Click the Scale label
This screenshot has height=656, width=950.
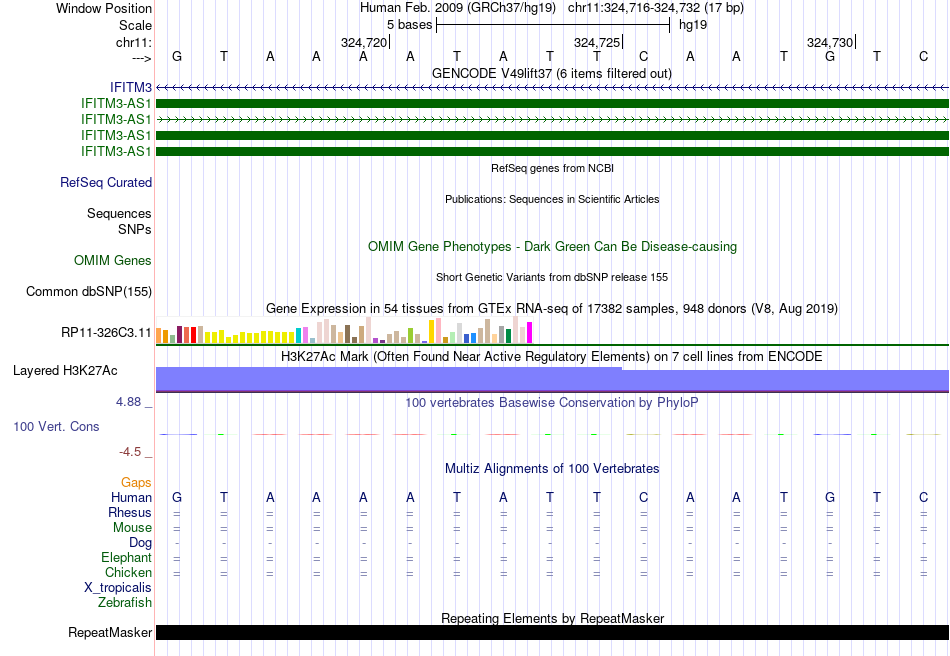coord(135,25)
